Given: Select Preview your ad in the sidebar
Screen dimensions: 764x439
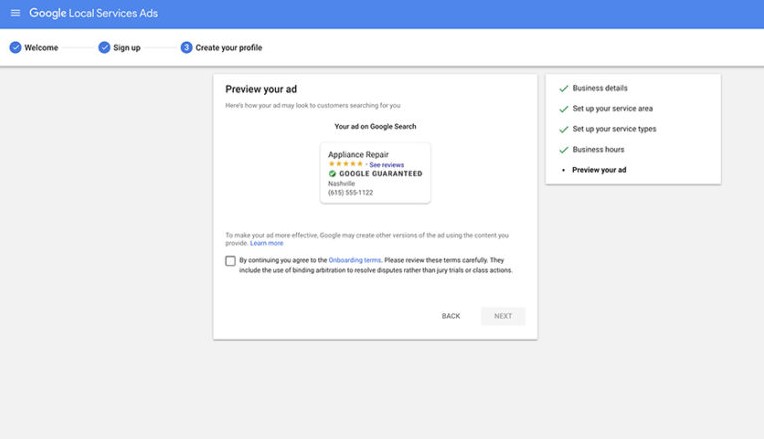Looking at the screenshot, I should pyautogui.click(x=599, y=170).
